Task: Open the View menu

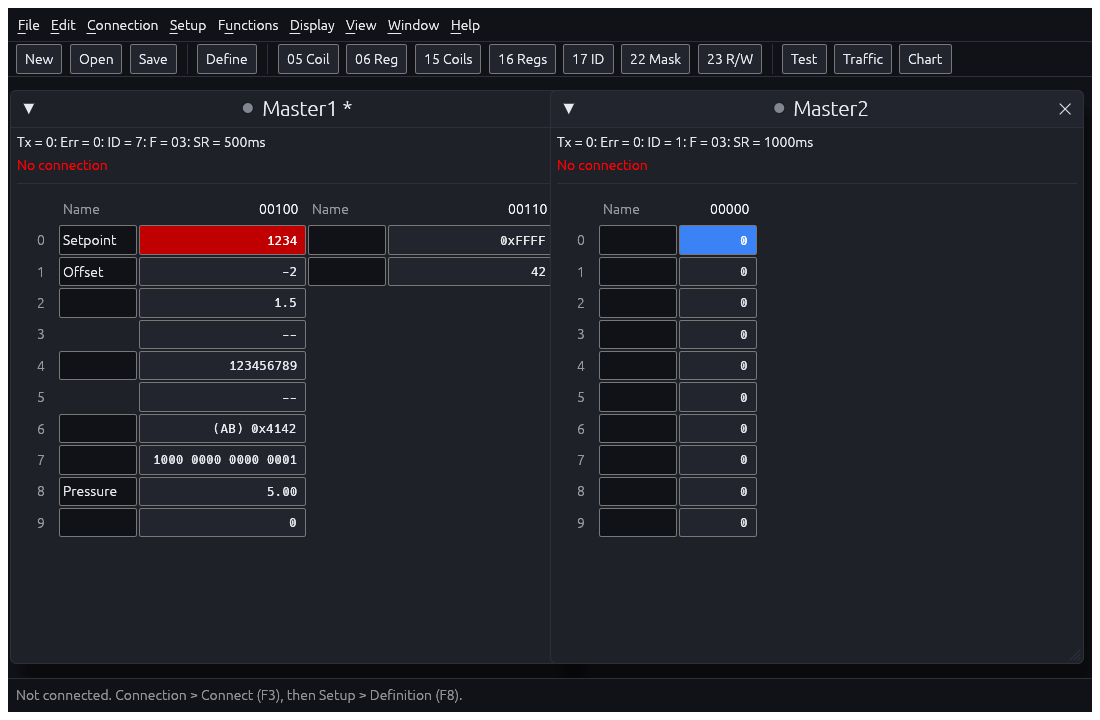Action: (x=361, y=25)
